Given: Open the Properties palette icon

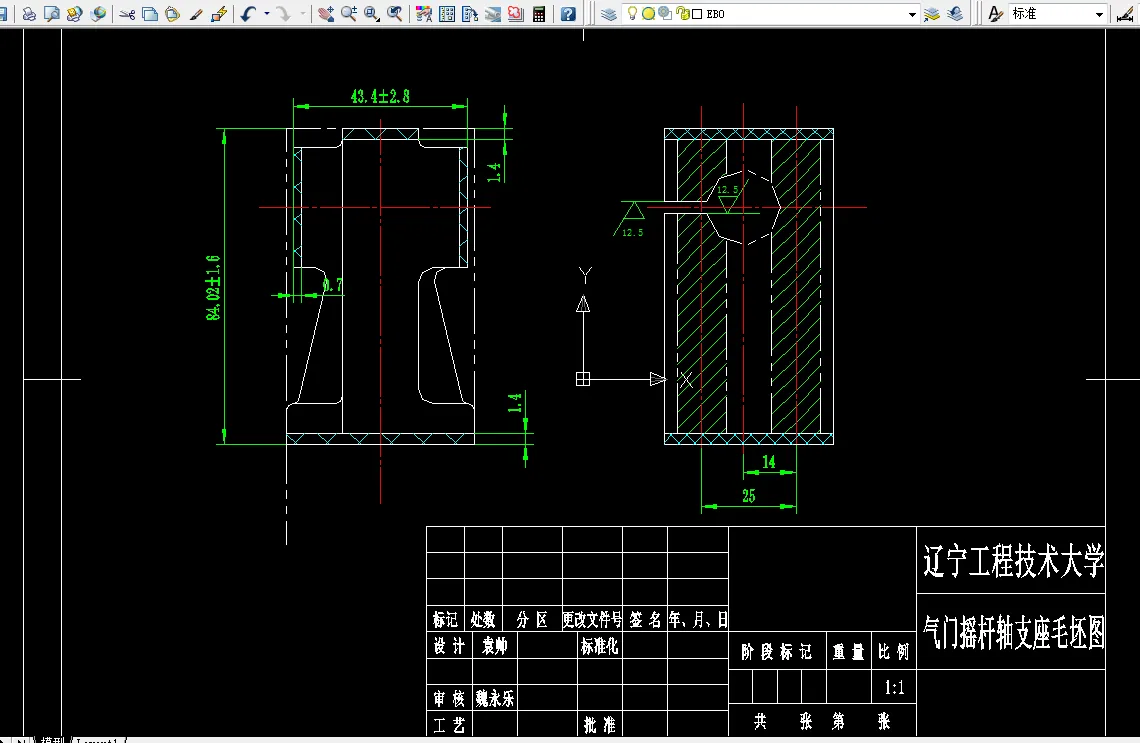Looking at the screenshot, I should (x=424, y=14).
